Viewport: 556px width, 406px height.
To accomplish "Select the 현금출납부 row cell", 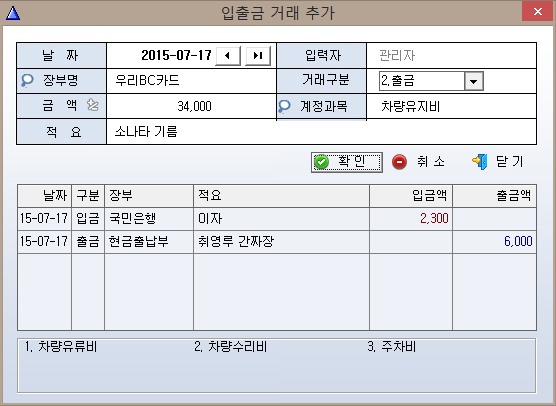I will [x=149, y=242].
